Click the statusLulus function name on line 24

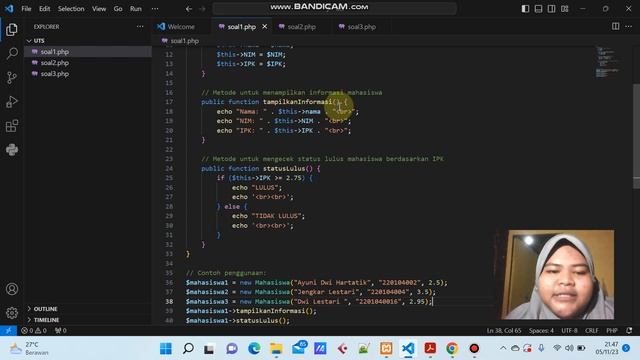pos(284,169)
